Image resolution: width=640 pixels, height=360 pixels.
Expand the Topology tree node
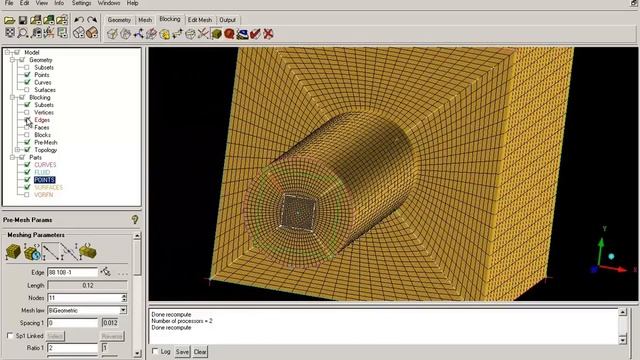pos(18,150)
